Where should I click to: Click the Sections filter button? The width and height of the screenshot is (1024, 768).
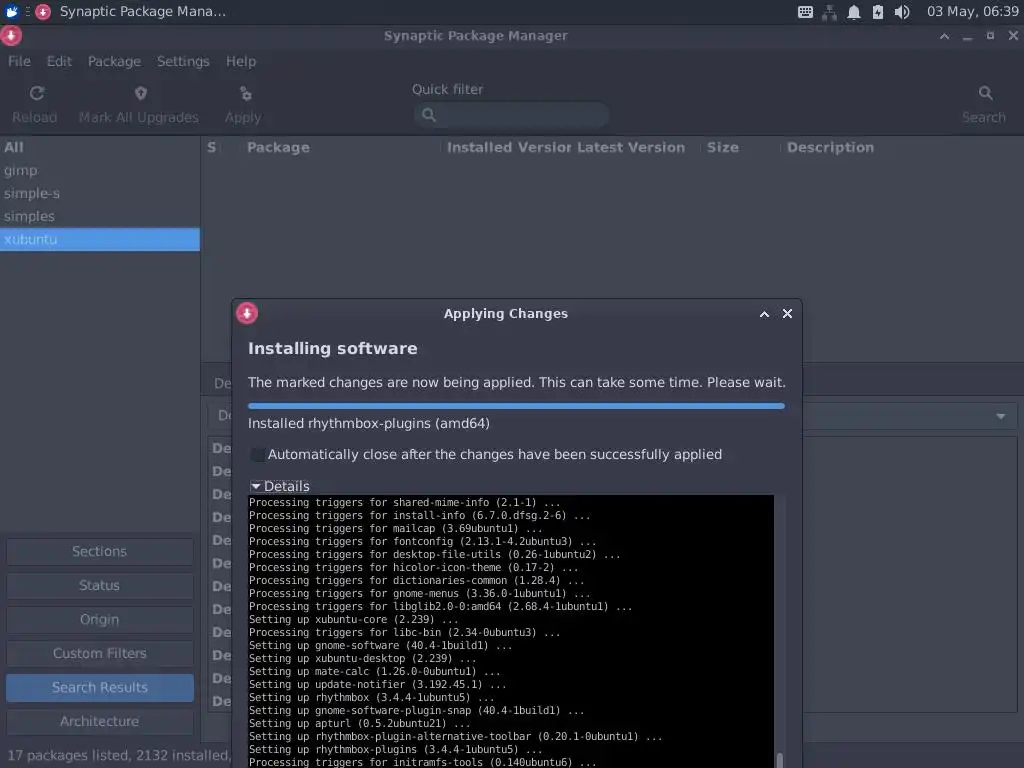pos(100,551)
